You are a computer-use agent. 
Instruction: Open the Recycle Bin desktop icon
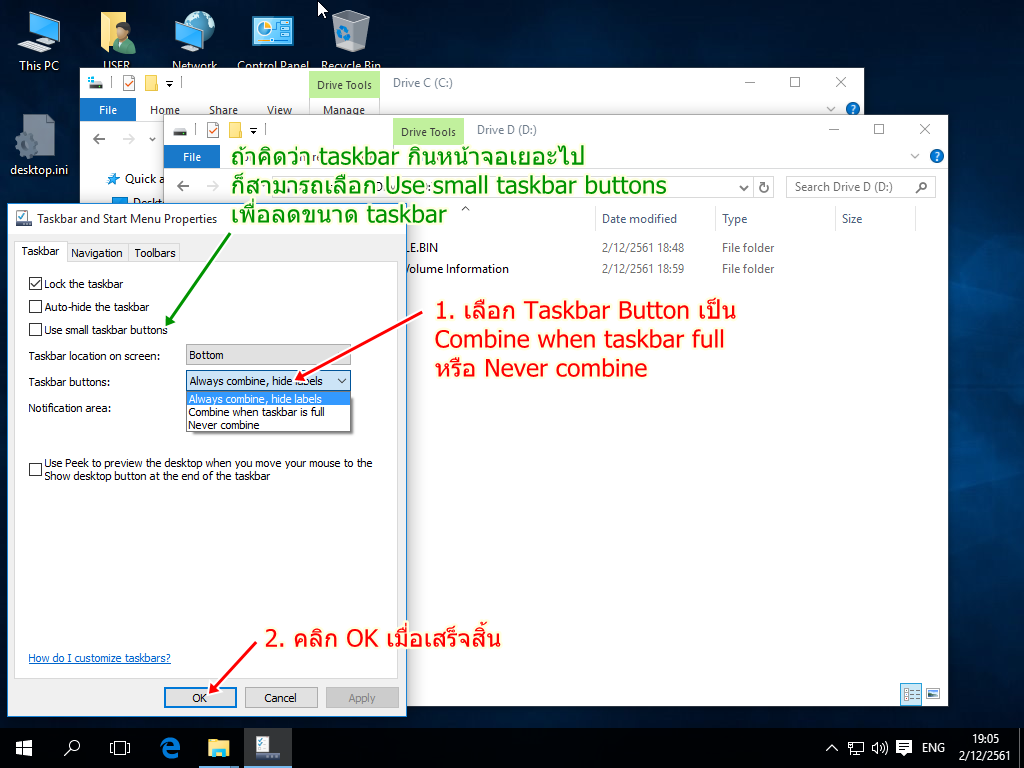(x=350, y=38)
